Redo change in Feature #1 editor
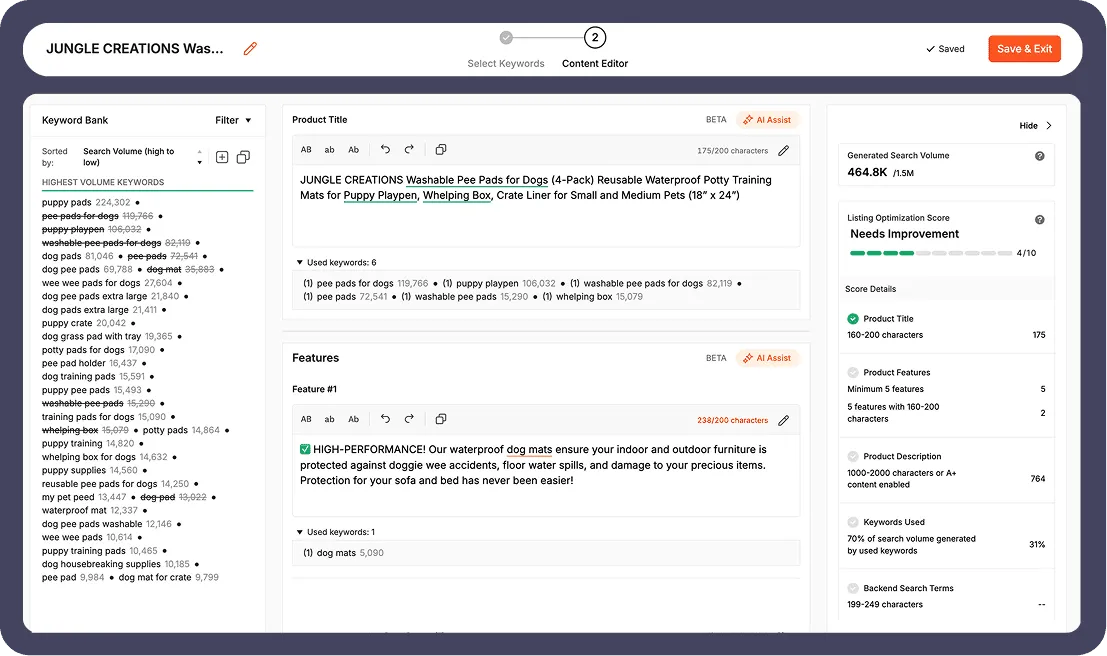This screenshot has height=656, width=1107. 409,419
